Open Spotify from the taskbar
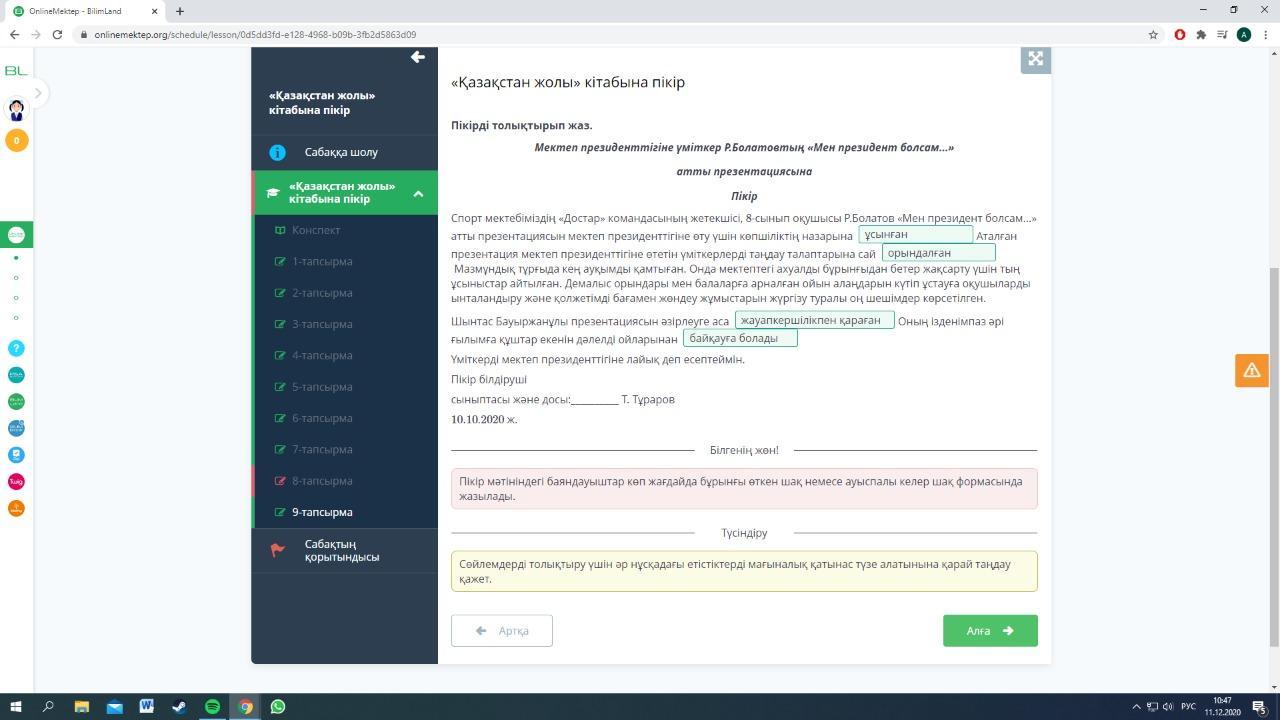The width and height of the screenshot is (1280, 720). coord(212,707)
